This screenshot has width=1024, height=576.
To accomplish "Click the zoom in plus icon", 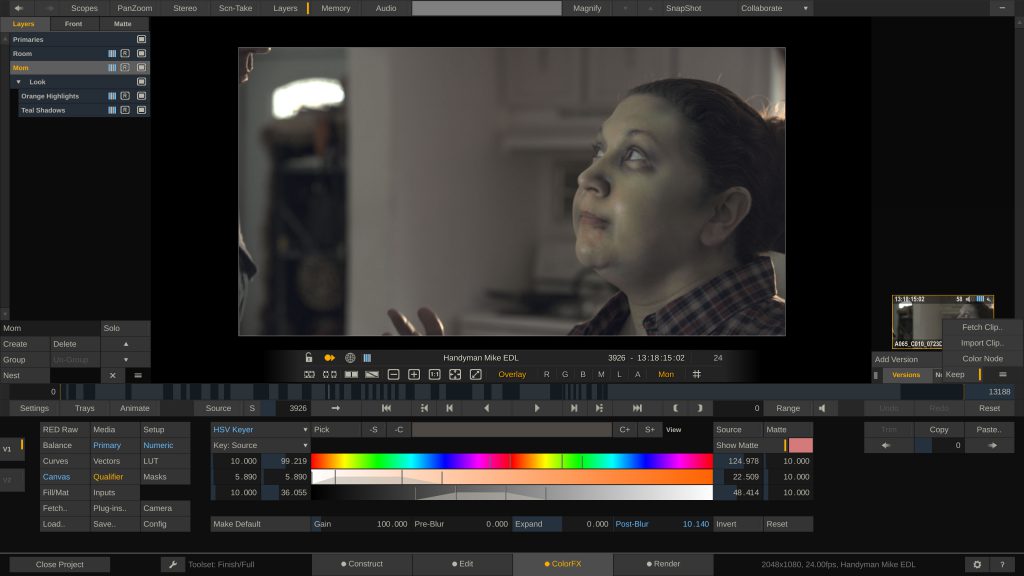I will (414, 374).
